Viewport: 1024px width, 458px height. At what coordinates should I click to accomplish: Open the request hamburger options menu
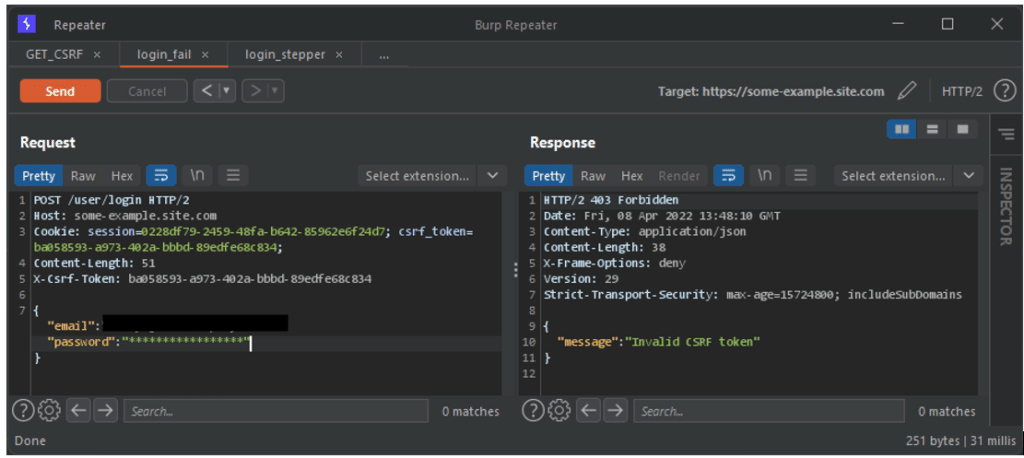(x=233, y=176)
